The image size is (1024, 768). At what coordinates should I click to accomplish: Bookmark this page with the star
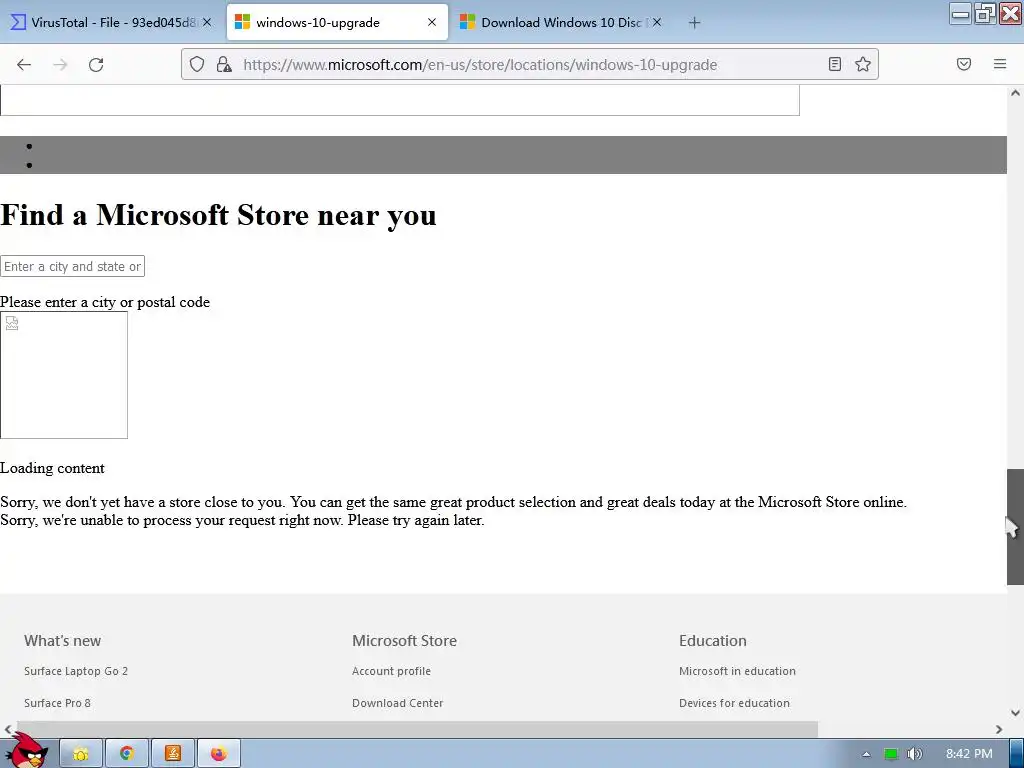coord(863,64)
